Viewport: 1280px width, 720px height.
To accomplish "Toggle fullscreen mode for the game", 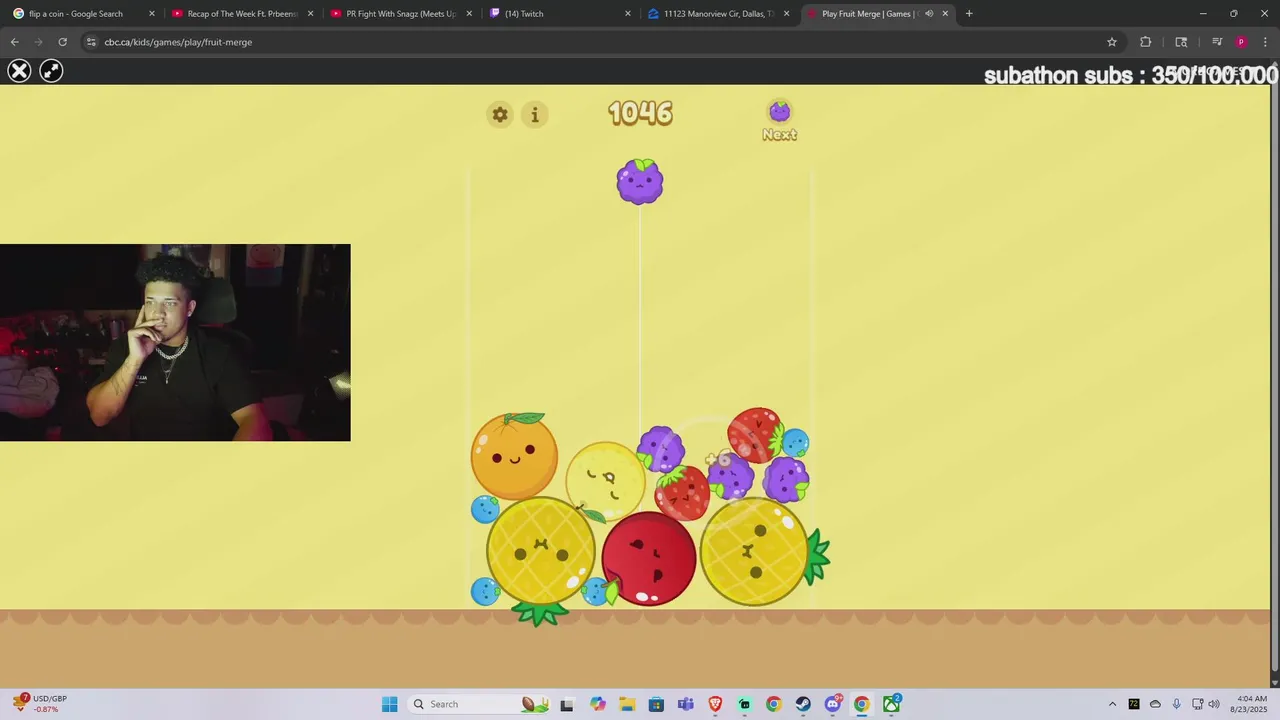I will [51, 71].
